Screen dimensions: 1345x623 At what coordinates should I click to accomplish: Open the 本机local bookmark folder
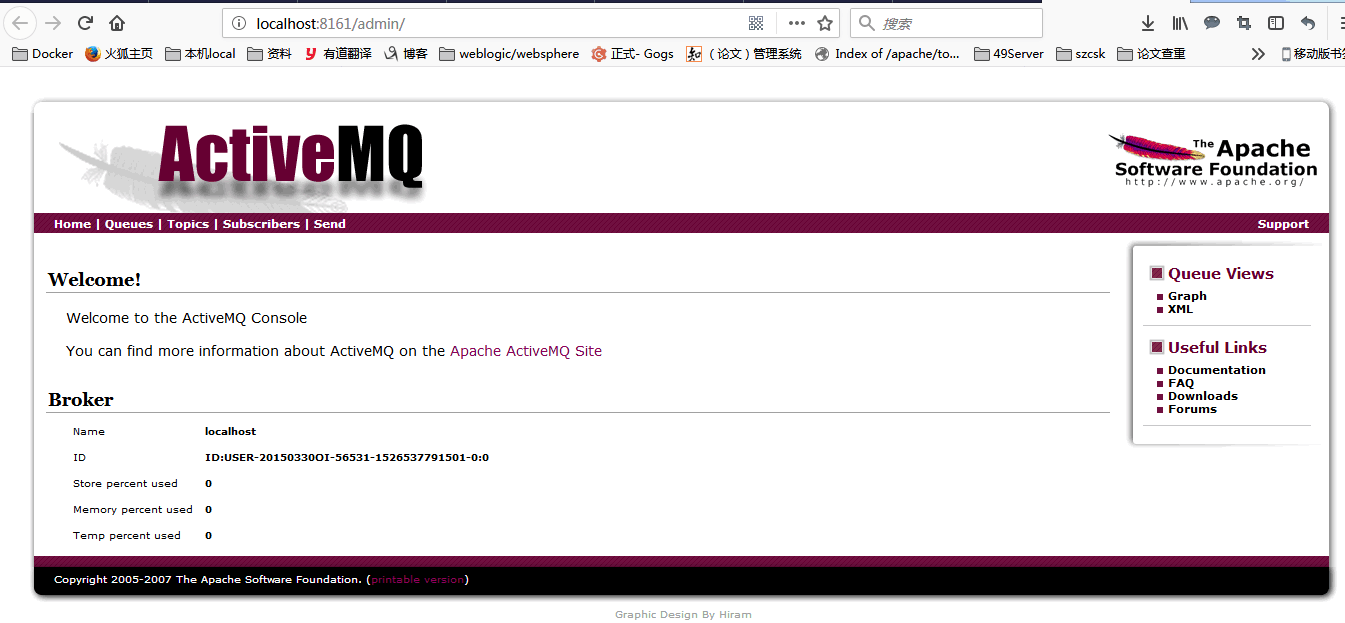(201, 54)
